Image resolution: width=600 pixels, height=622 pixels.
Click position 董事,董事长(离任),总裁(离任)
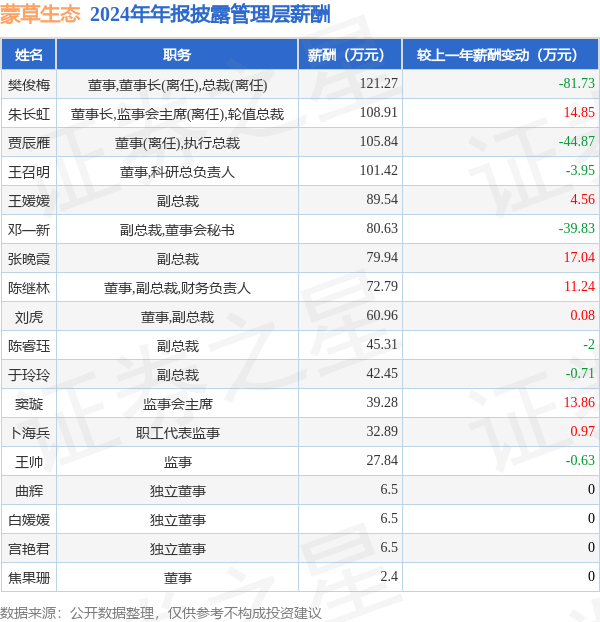click(x=177, y=85)
